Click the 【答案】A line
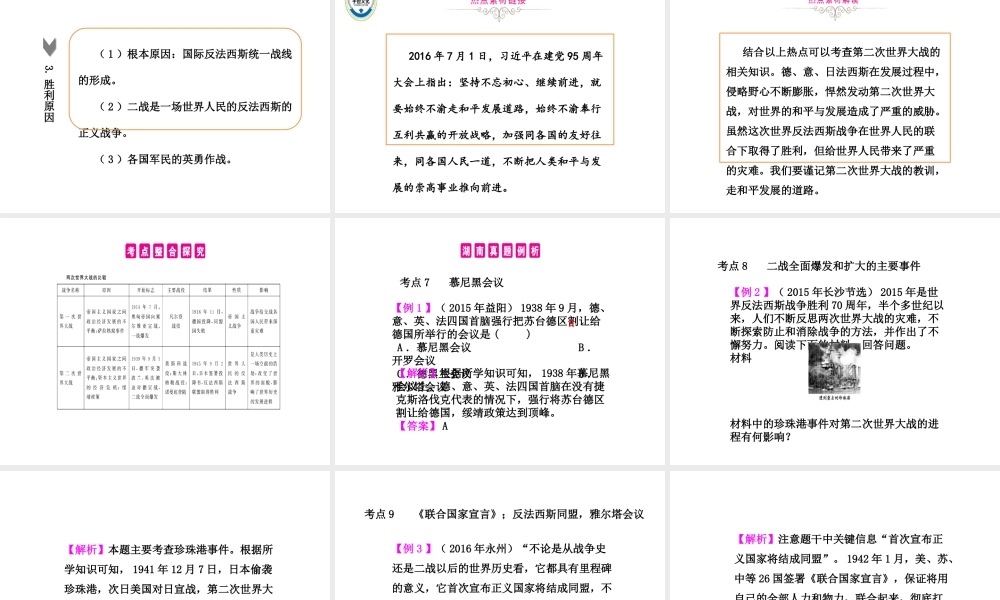Screen dimensions: 1000x600 [x=422, y=426]
